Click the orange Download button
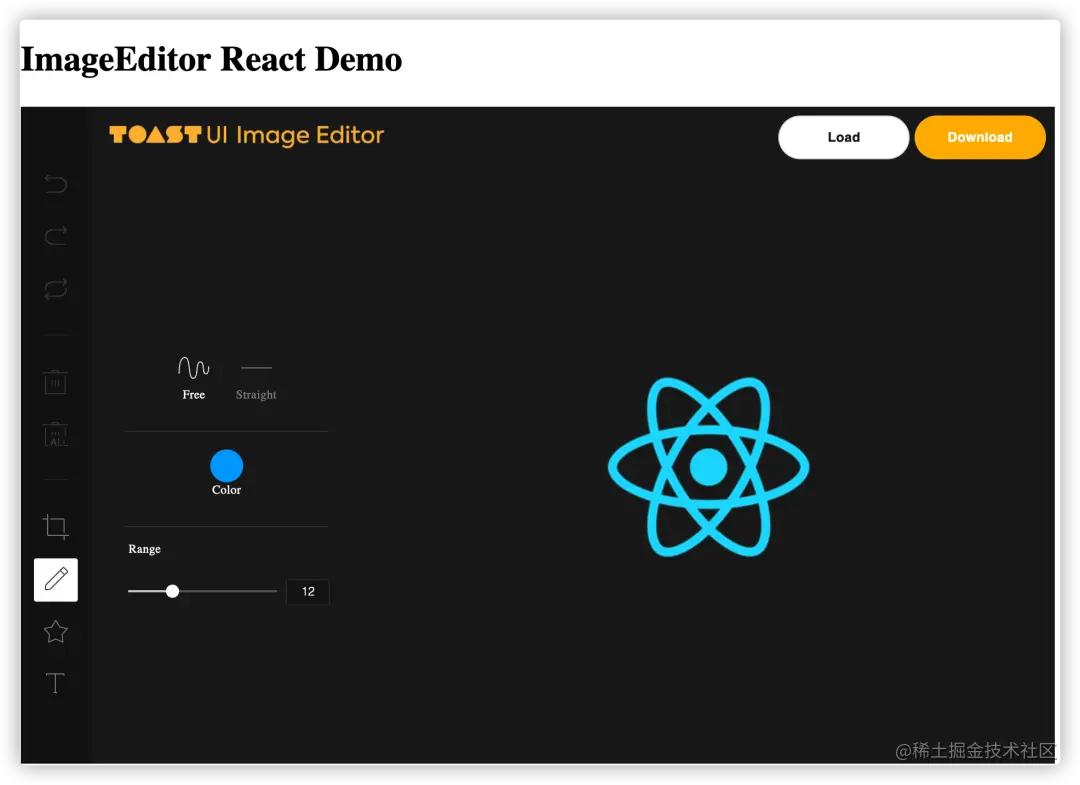The image size is (1080, 785). point(979,137)
